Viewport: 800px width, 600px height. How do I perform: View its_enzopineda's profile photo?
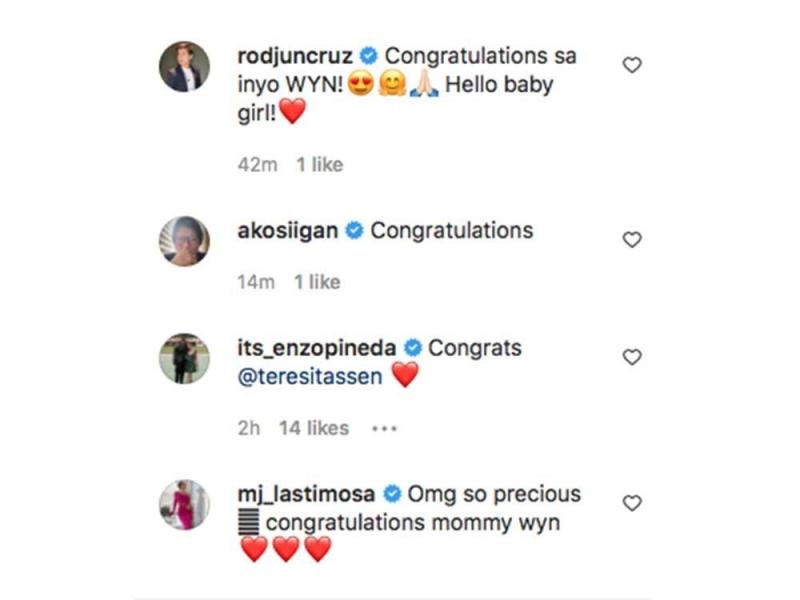point(185,358)
